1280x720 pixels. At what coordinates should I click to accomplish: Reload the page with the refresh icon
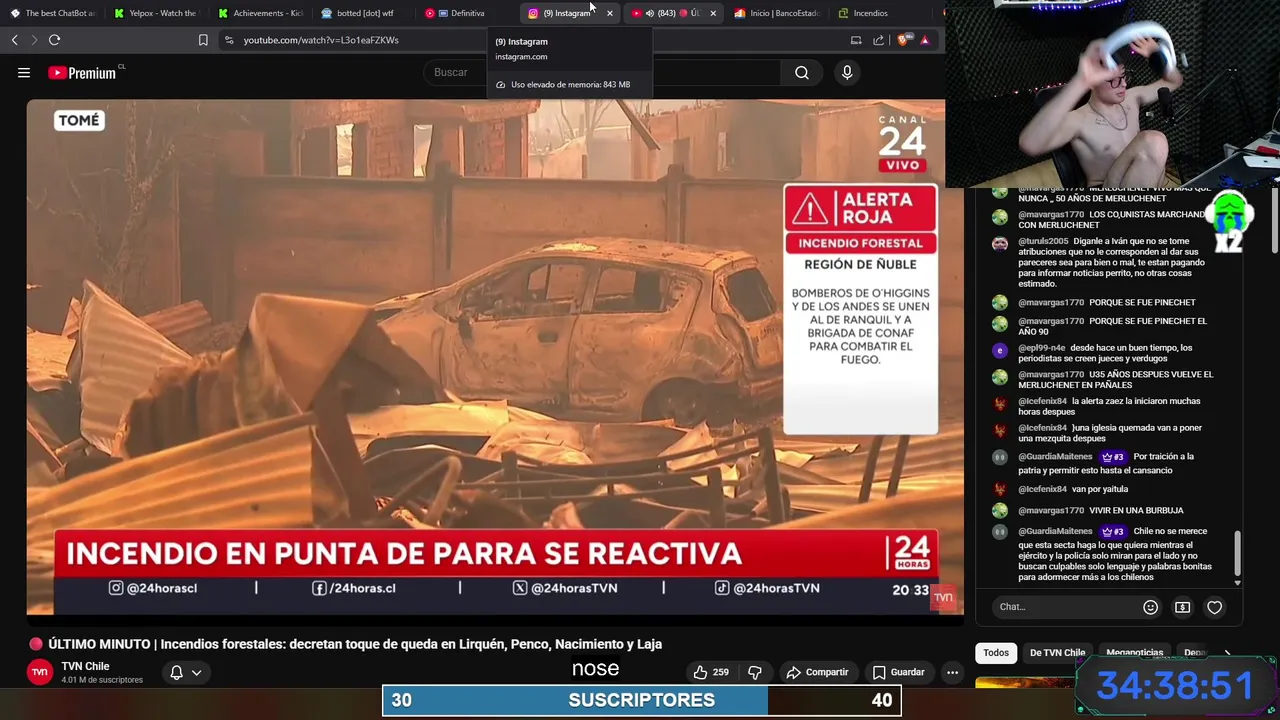coord(54,40)
